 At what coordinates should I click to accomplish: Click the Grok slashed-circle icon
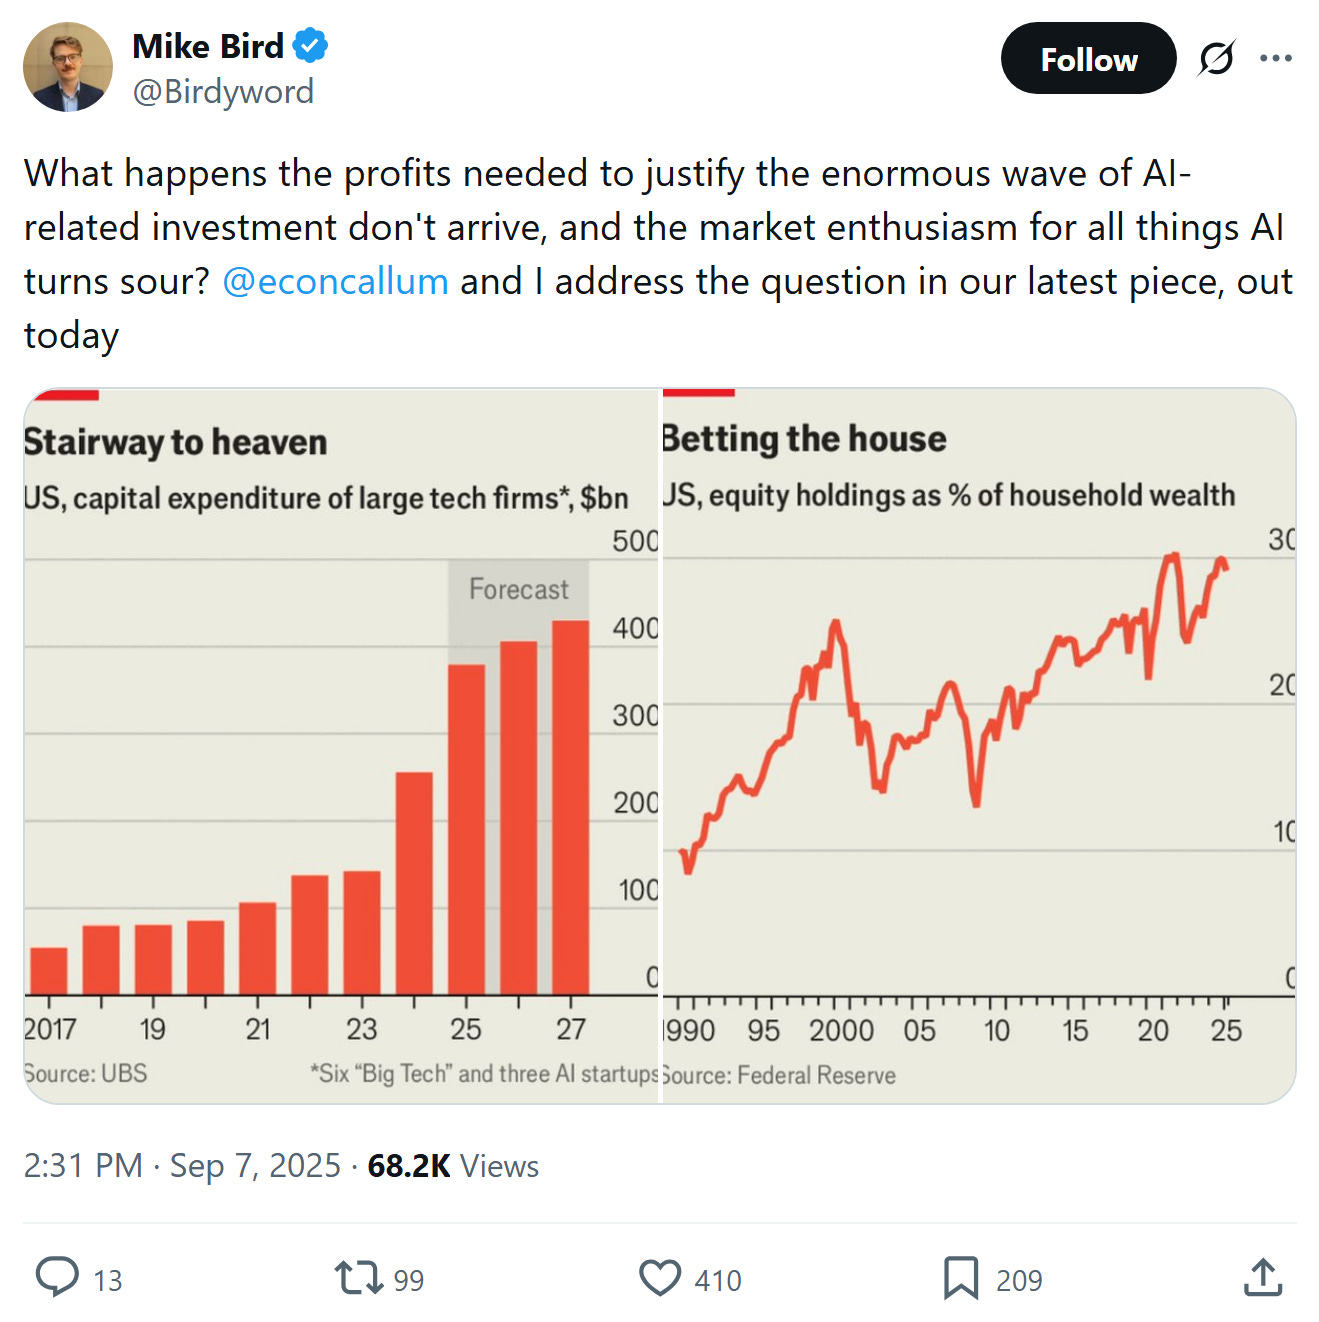1216,59
